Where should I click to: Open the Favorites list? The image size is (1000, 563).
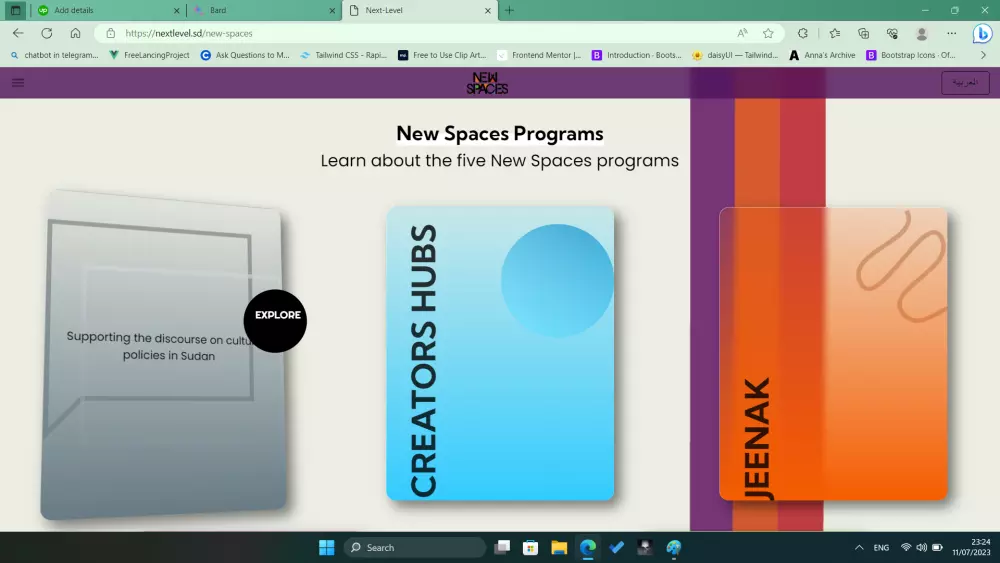835,33
